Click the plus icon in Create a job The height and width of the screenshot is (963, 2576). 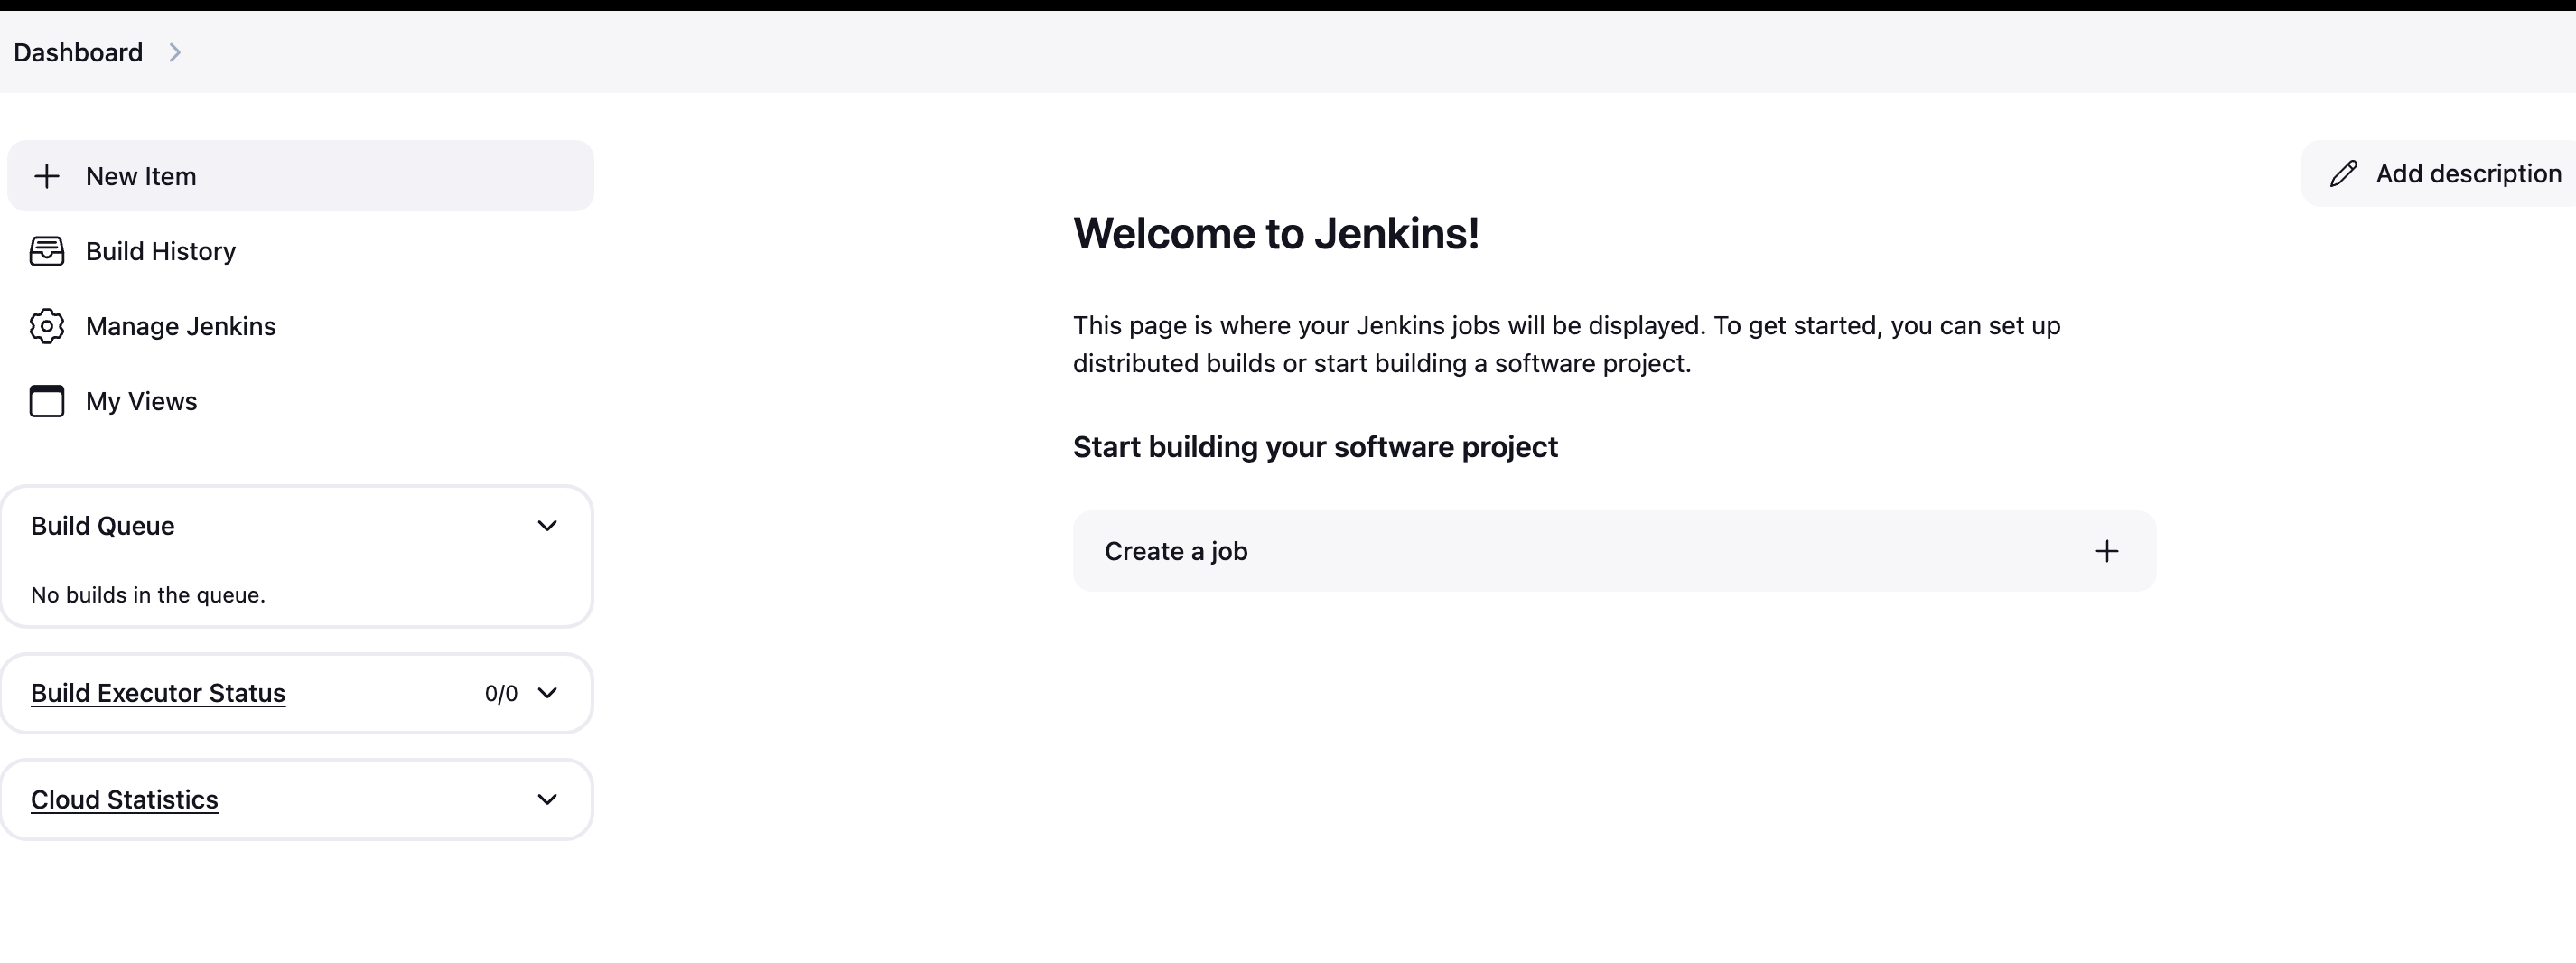pos(2106,551)
